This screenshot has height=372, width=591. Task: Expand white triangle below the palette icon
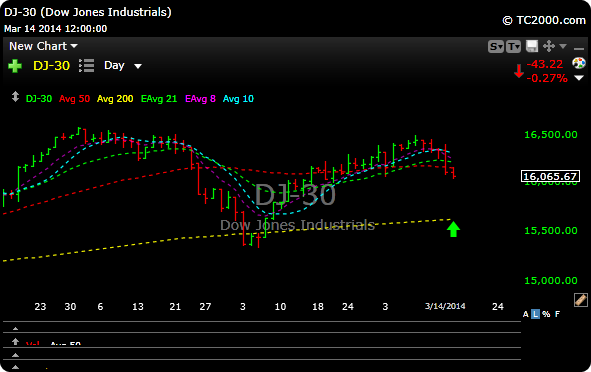(x=579, y=78)
